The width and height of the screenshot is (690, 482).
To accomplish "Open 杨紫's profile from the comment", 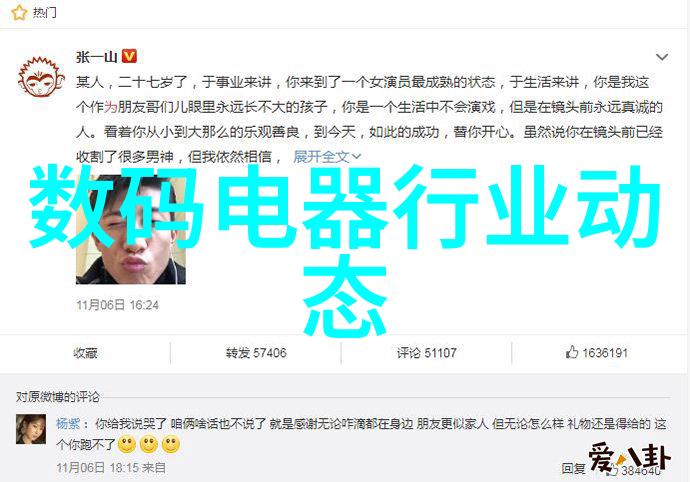I will (x=68, y=424).
